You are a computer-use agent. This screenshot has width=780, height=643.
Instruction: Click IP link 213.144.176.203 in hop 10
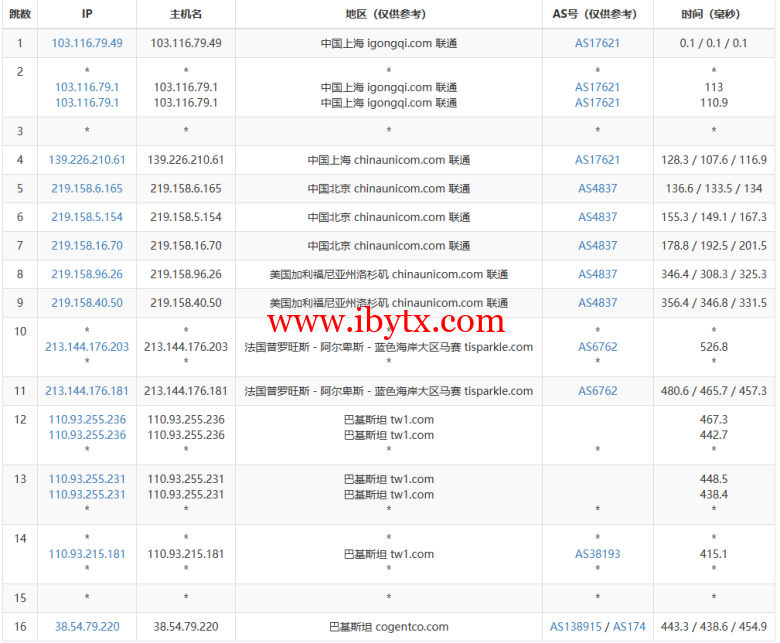click(x=87, y=347)
